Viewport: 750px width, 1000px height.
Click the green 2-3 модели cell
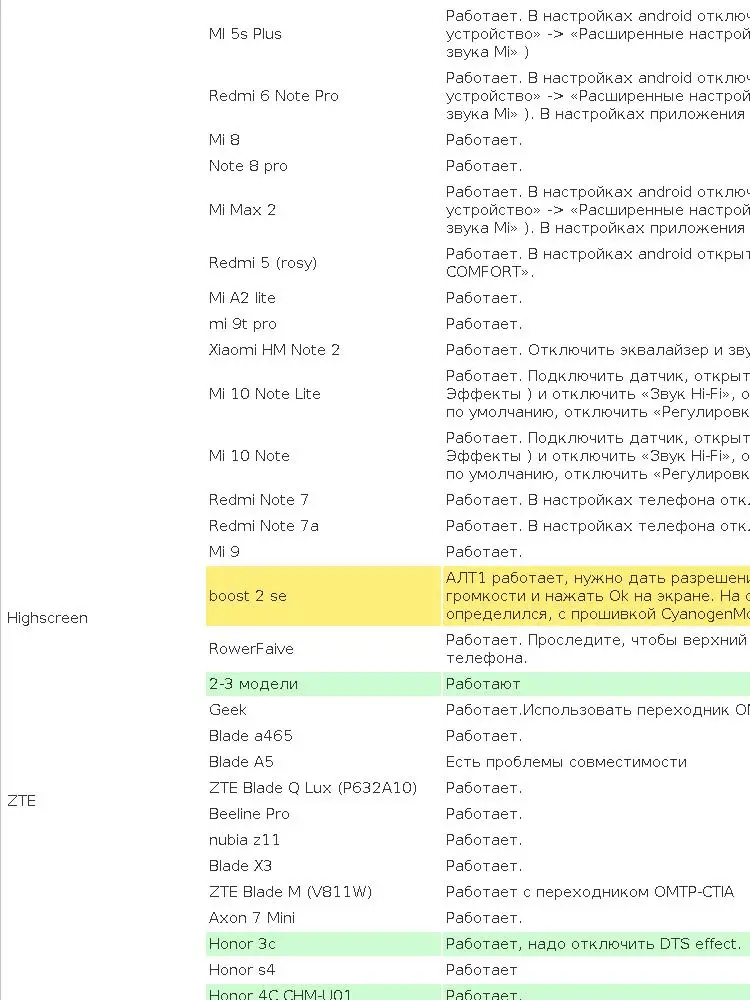point(323,684)
